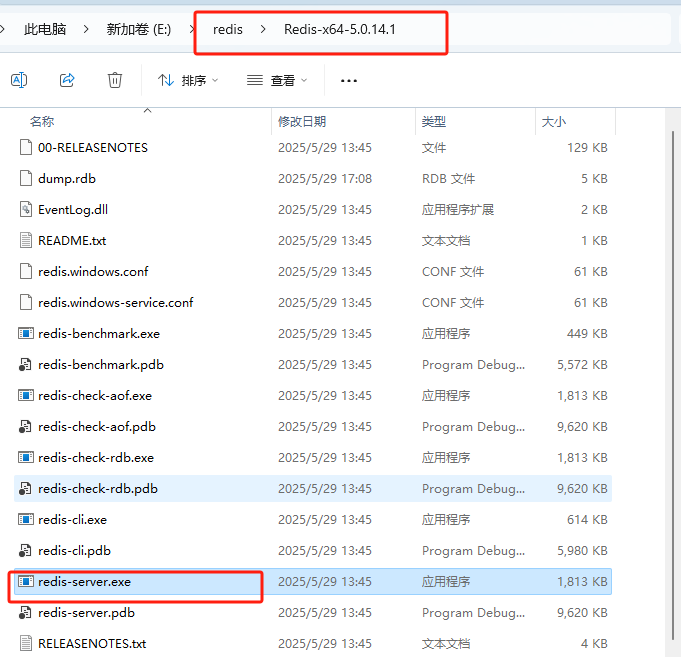
Task: Click the file name 00-RELEASENOTES
Action: click(93, 148)
